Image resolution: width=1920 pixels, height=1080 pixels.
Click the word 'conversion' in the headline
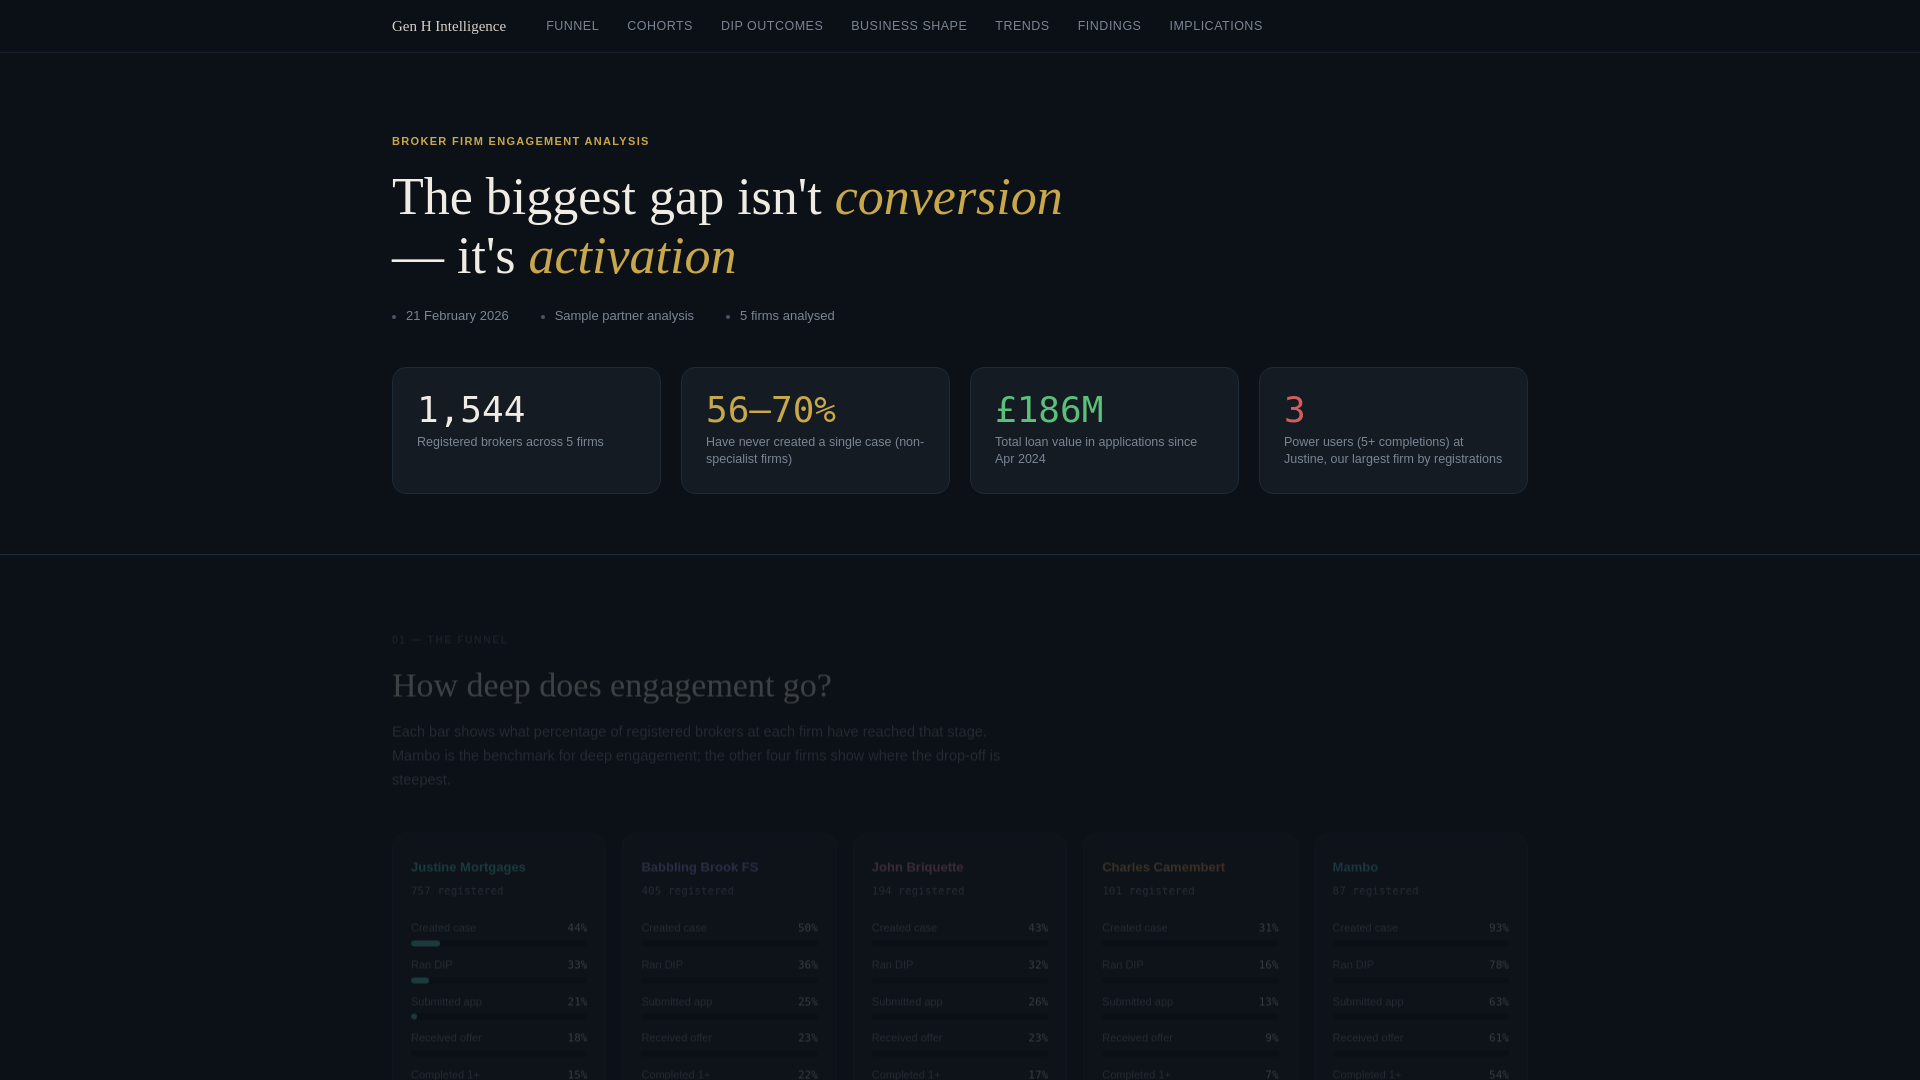coord(948,197)
